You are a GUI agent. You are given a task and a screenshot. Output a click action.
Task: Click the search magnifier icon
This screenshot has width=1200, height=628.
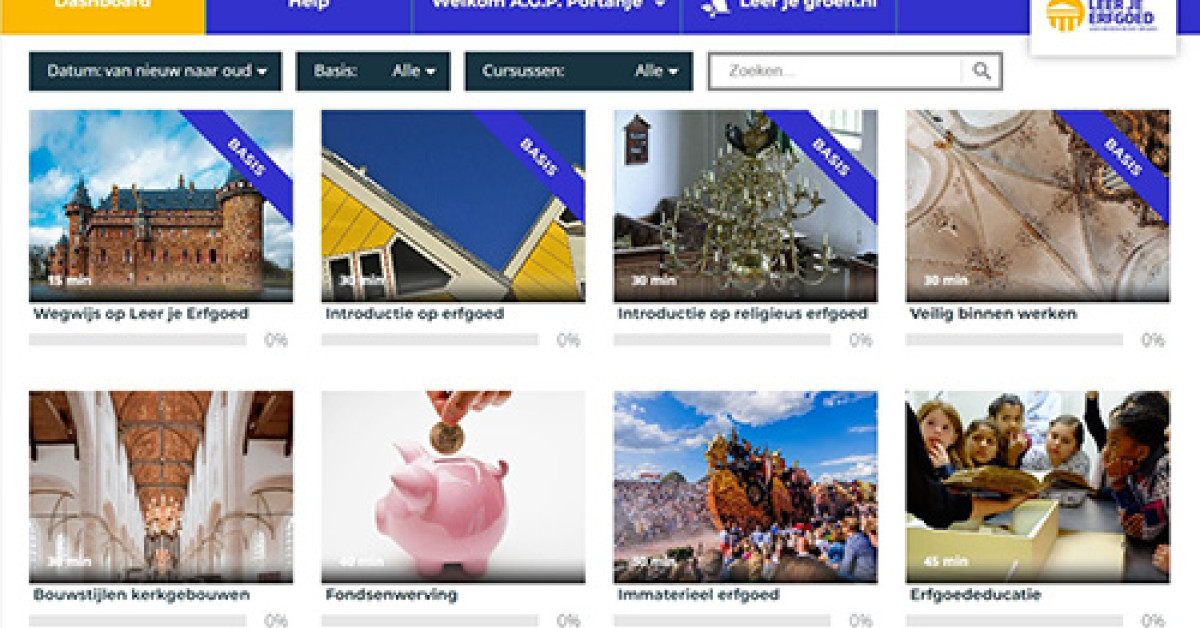pyautogui.click(x=982, y=71)
